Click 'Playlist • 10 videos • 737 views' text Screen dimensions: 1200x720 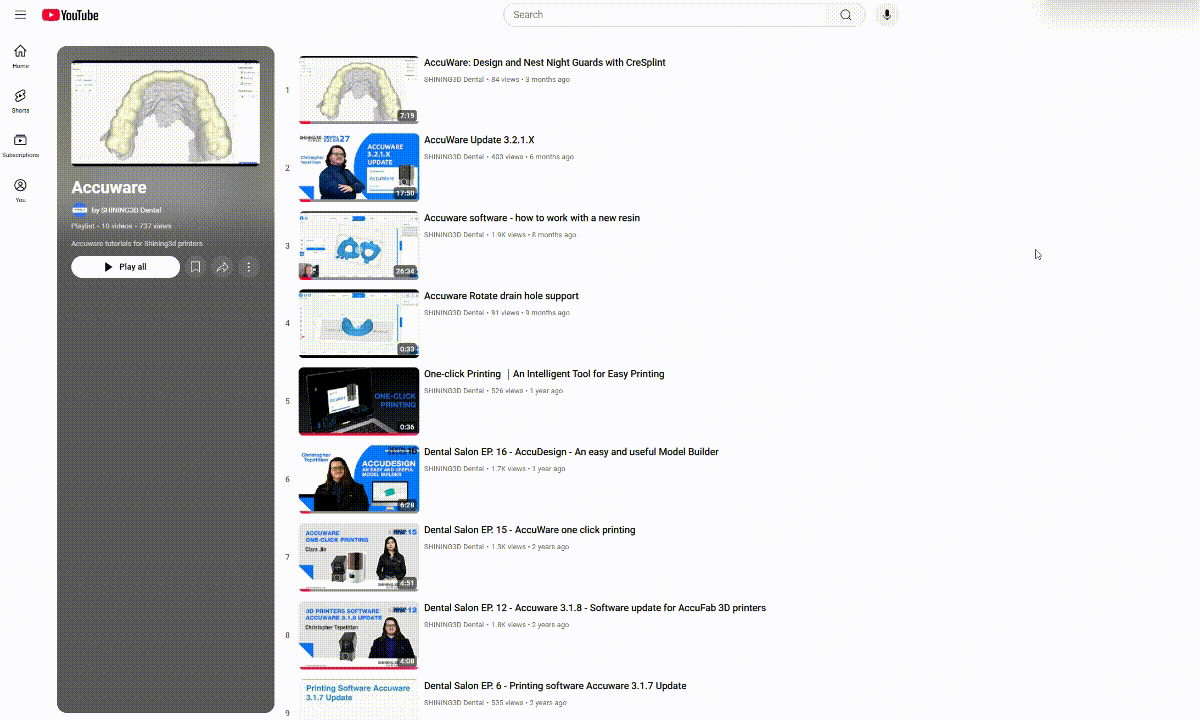[121, 227]
